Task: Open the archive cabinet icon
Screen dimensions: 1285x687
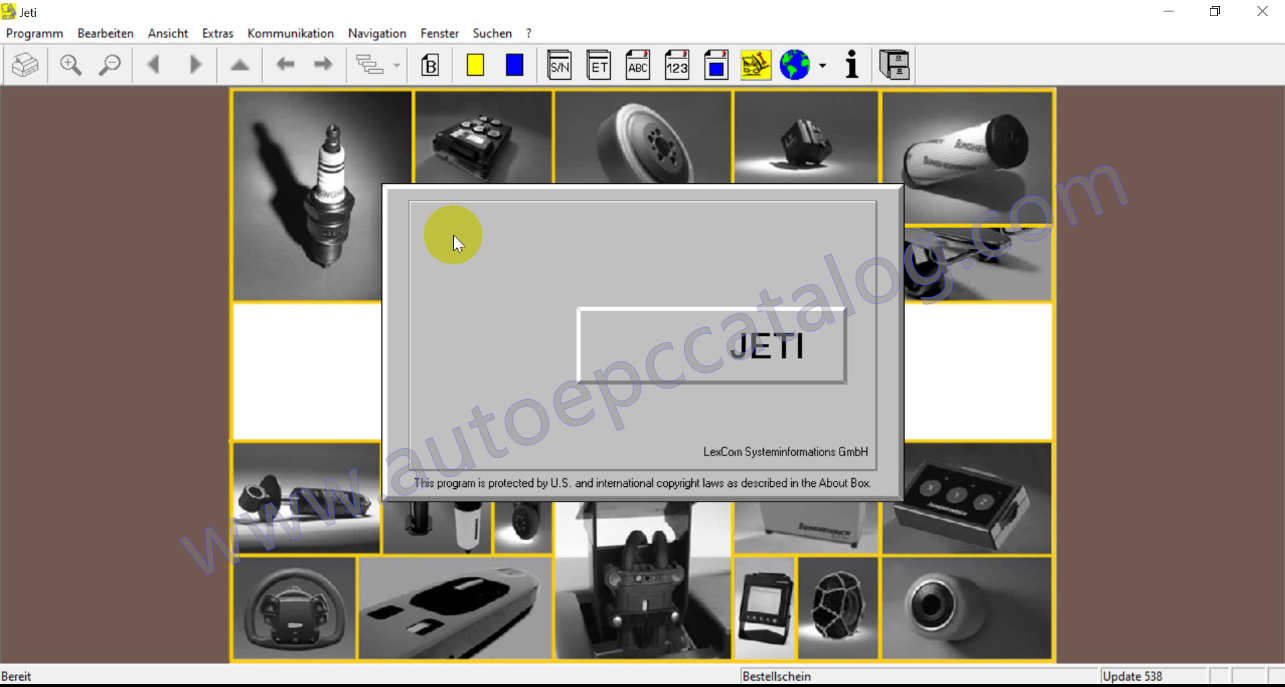Action: point(894,64)
